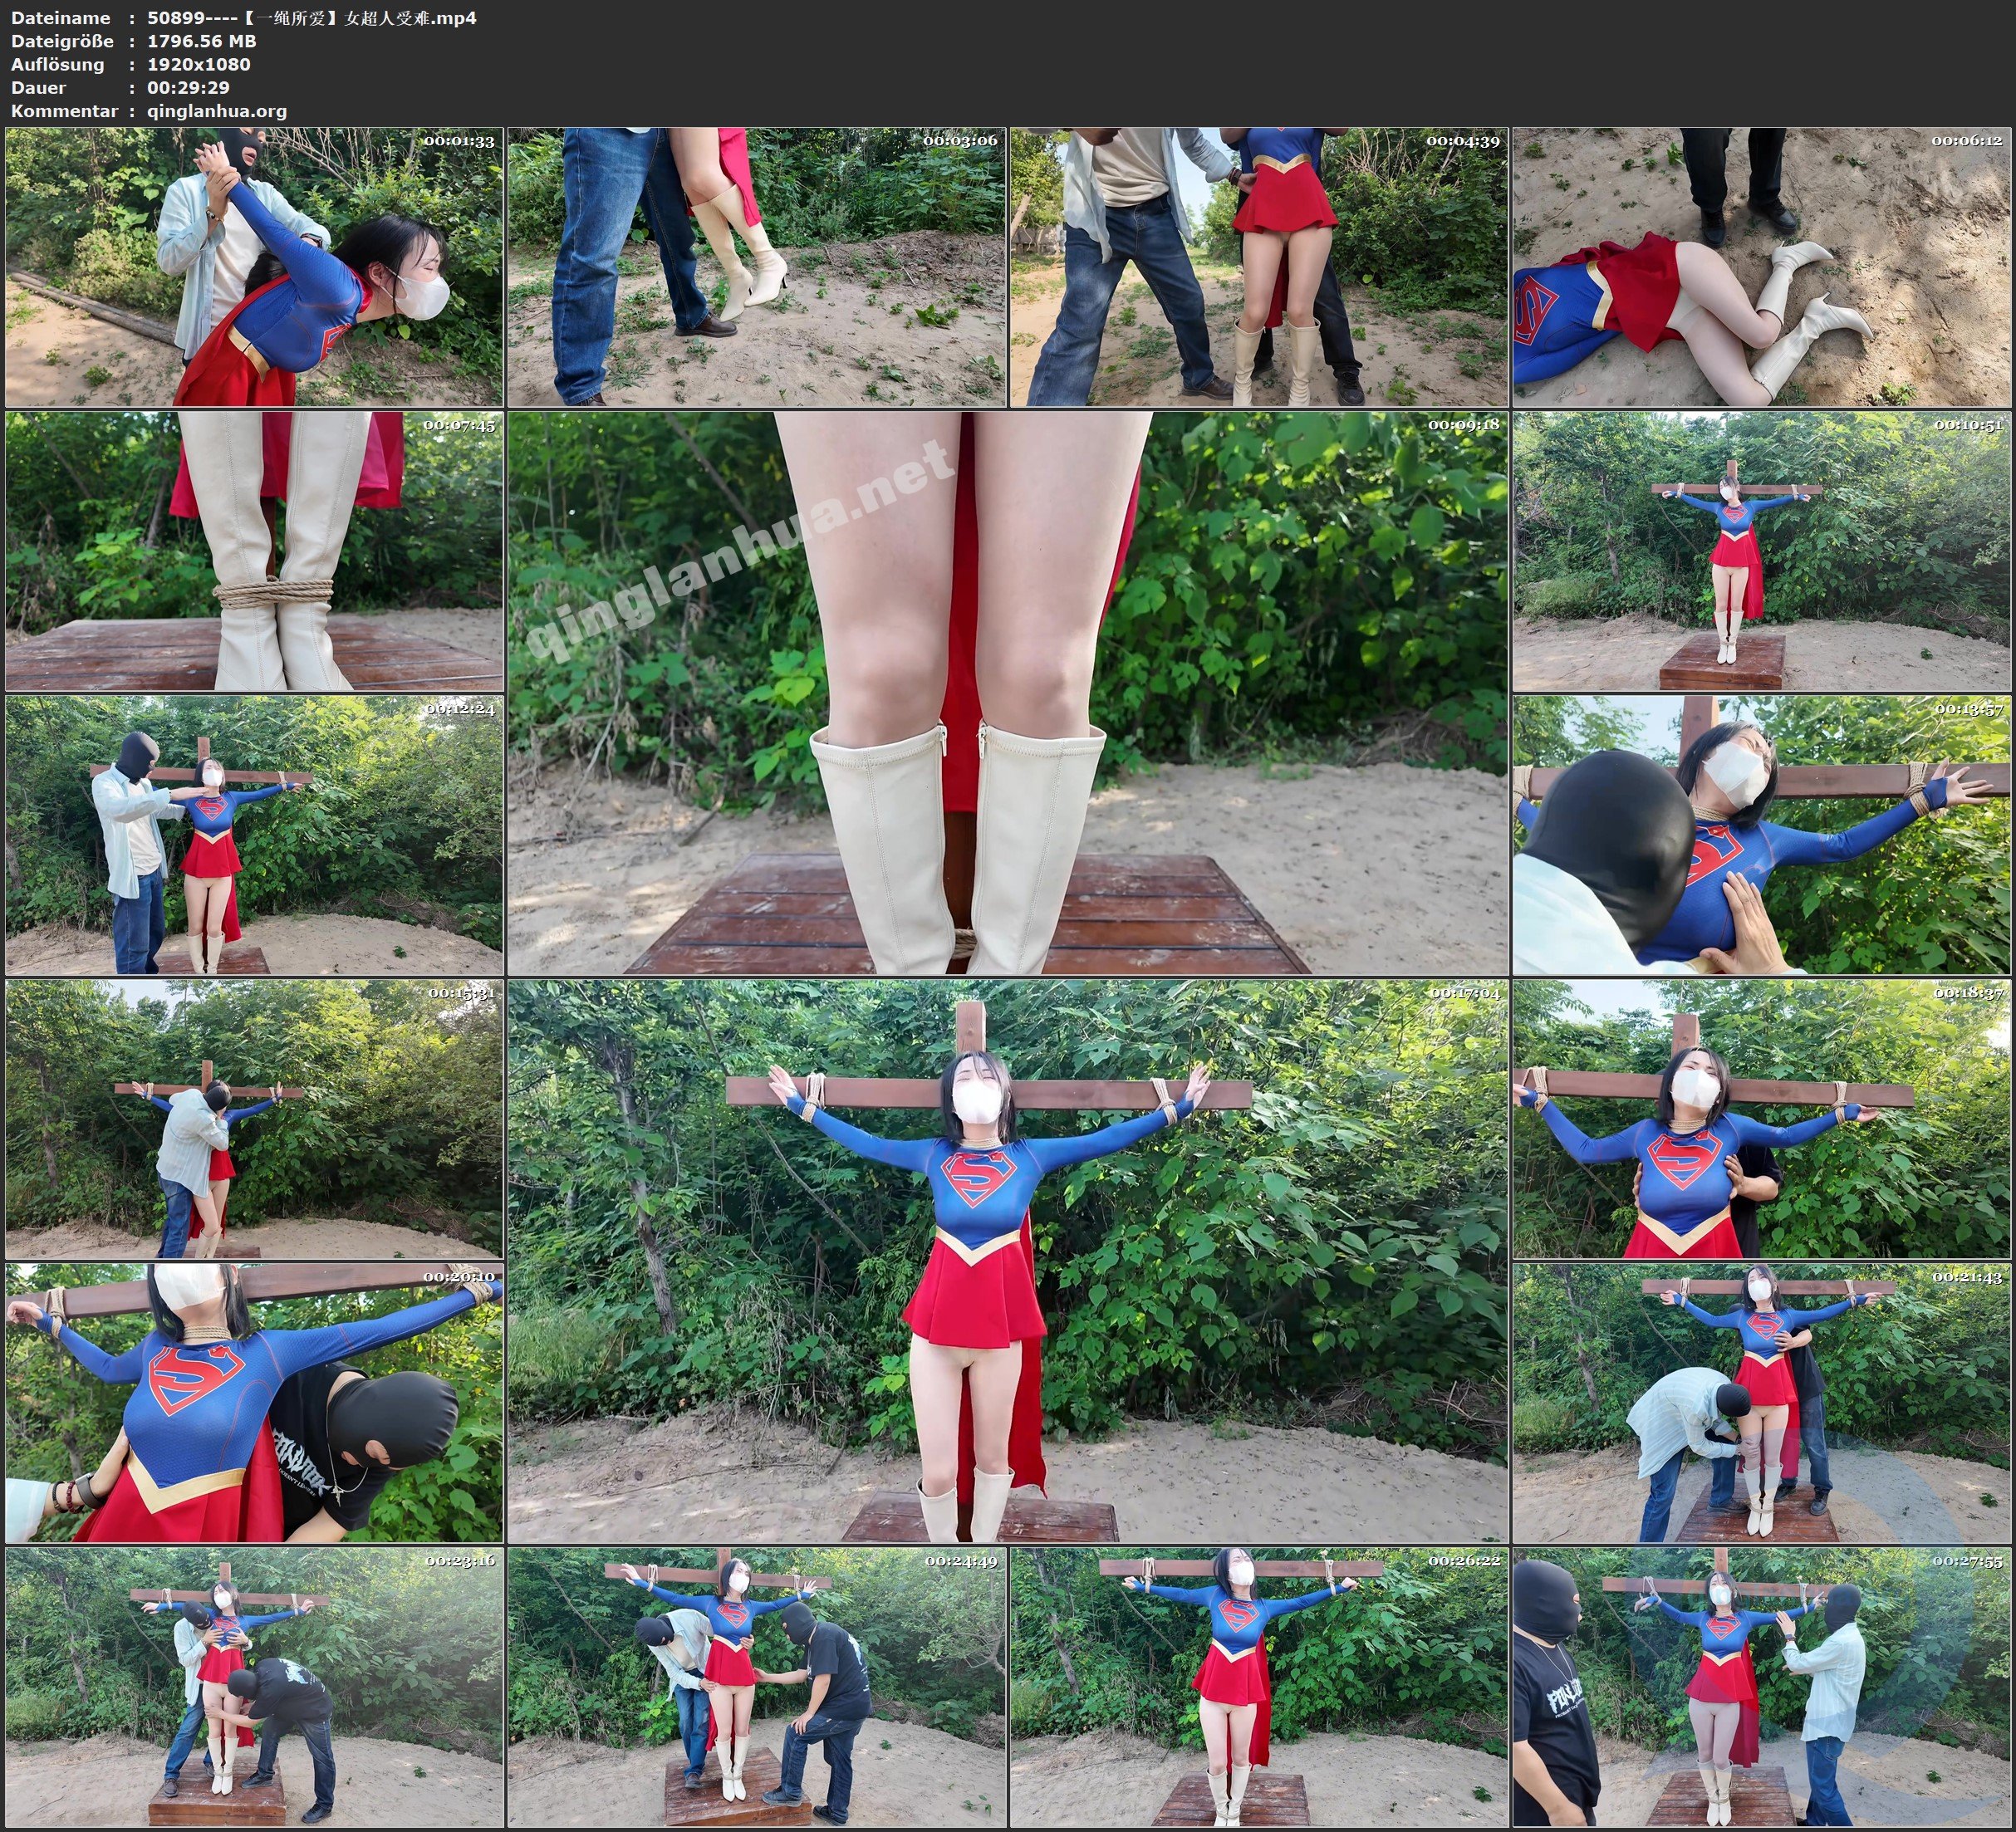The width and height of the screenshot is (2016, 1832).
Task: Click the file name starting with 50899
Action: click(312, 17)
